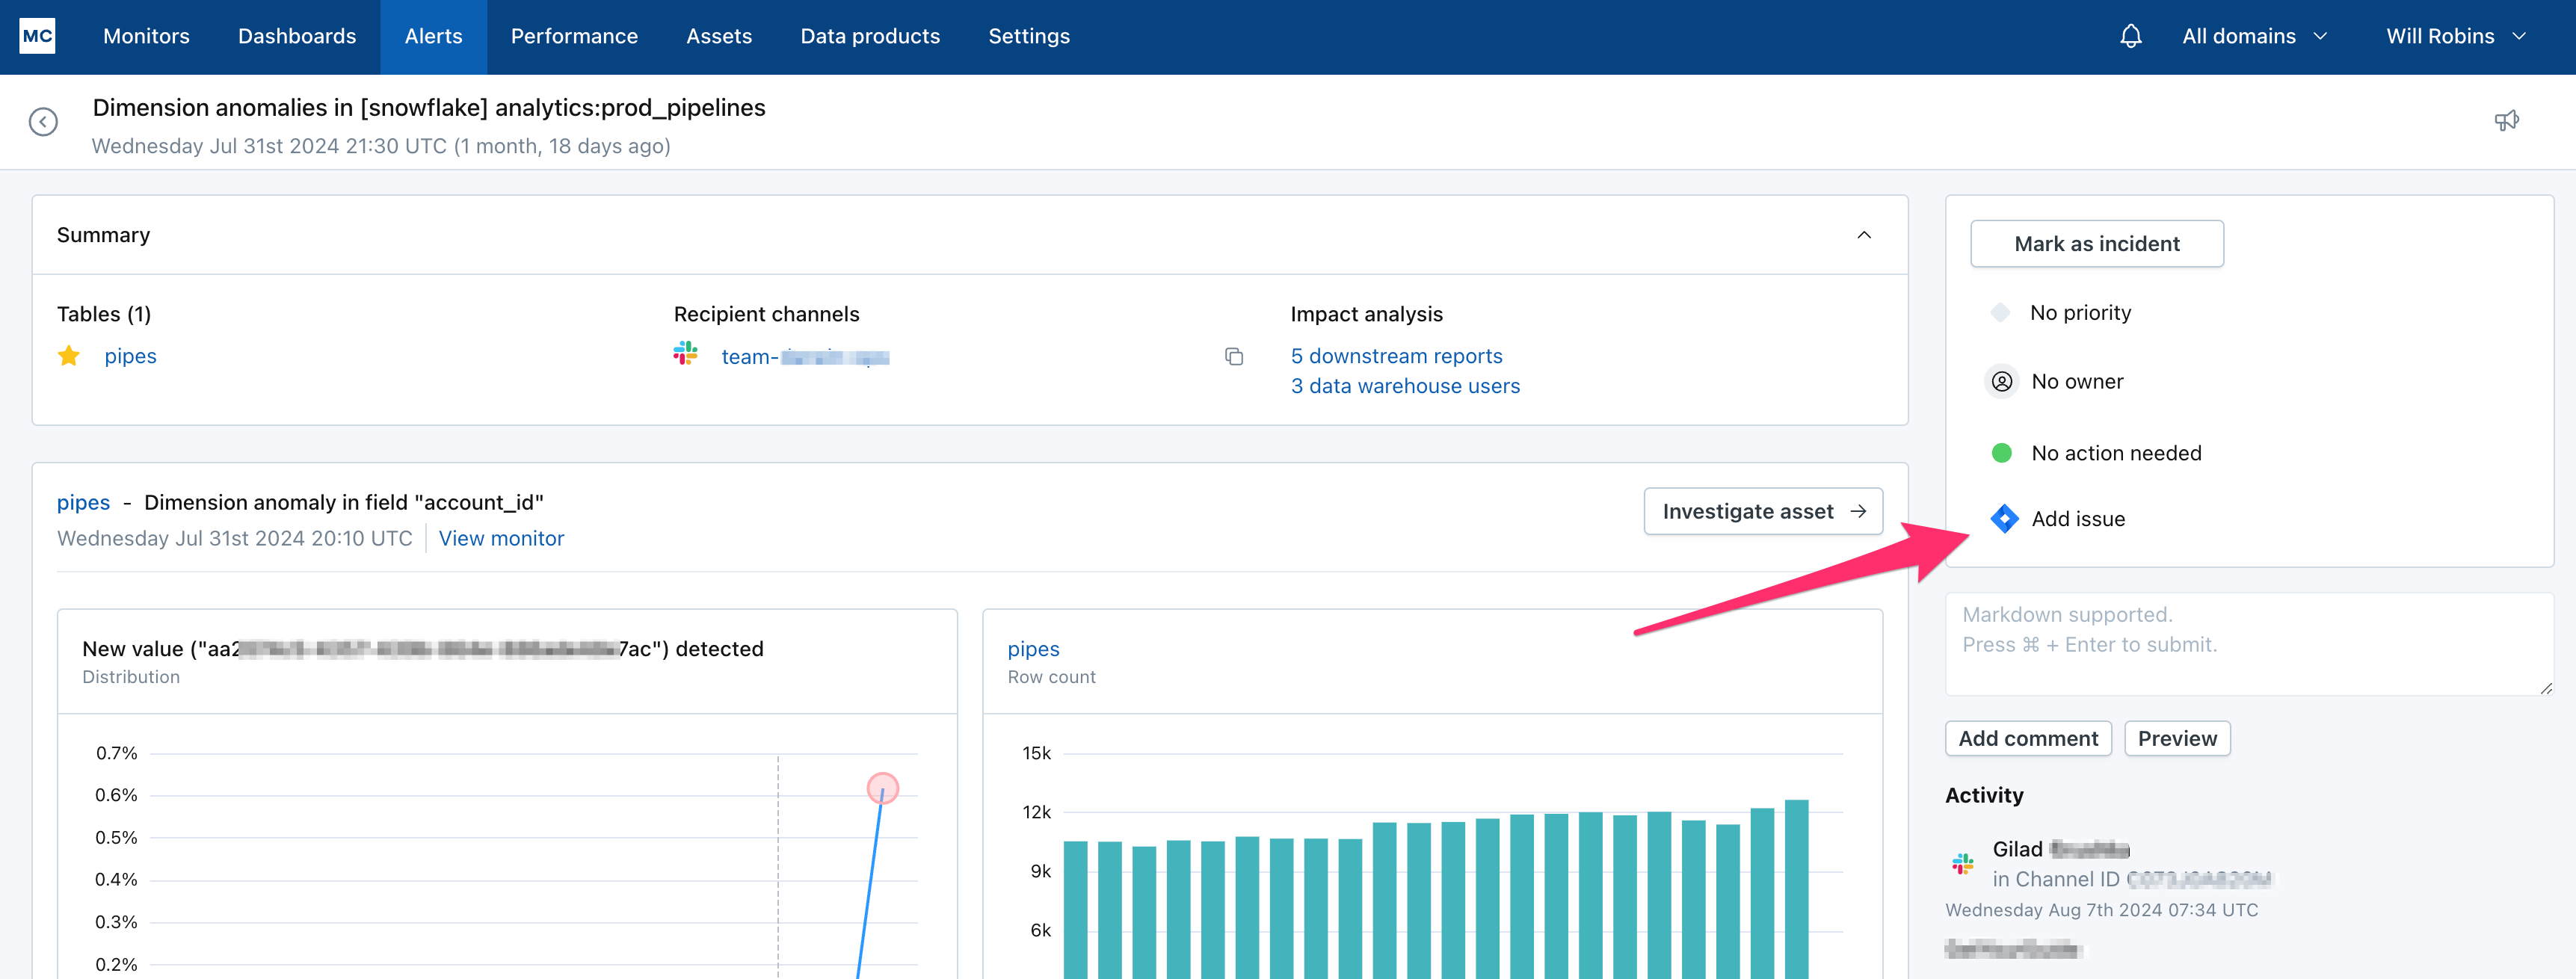Open the Monitors tab
Image resolution: width=2576 pixels, height=979 pixels.
point(146,37)
